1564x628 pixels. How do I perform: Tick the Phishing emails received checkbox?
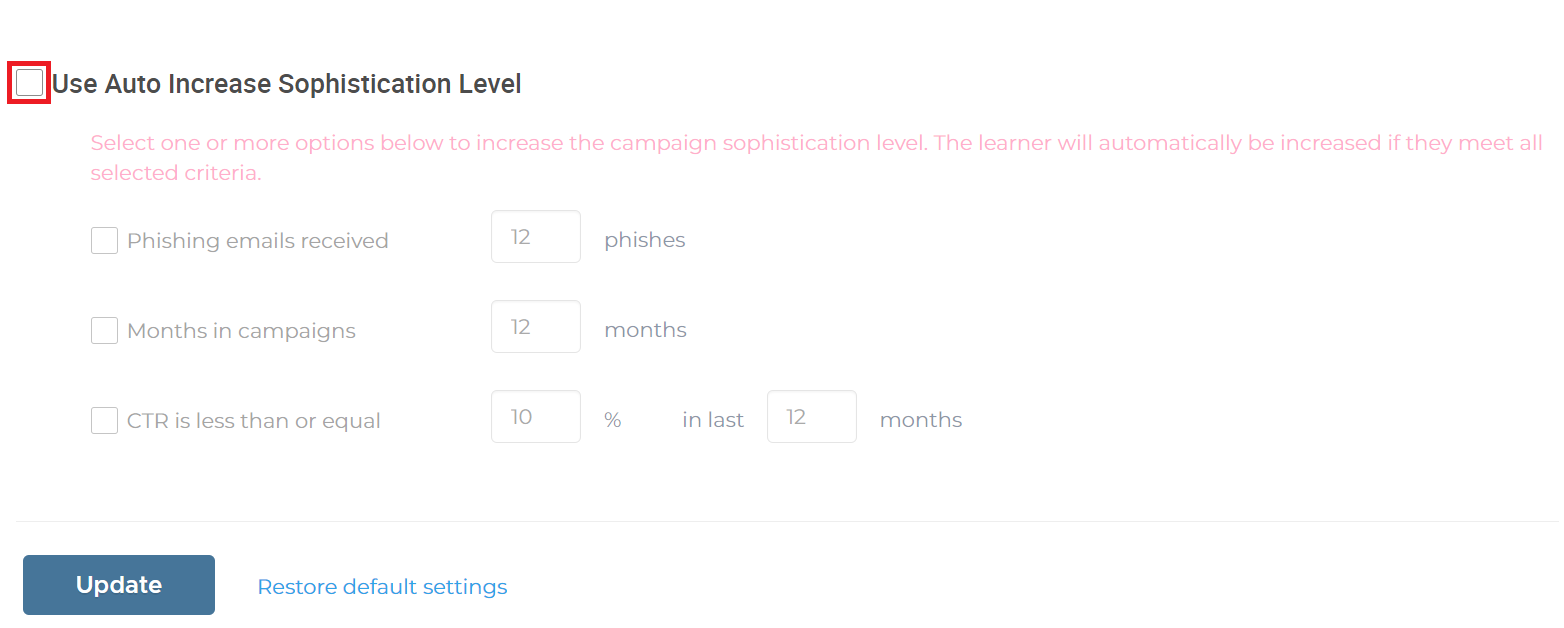pos(104,240)
